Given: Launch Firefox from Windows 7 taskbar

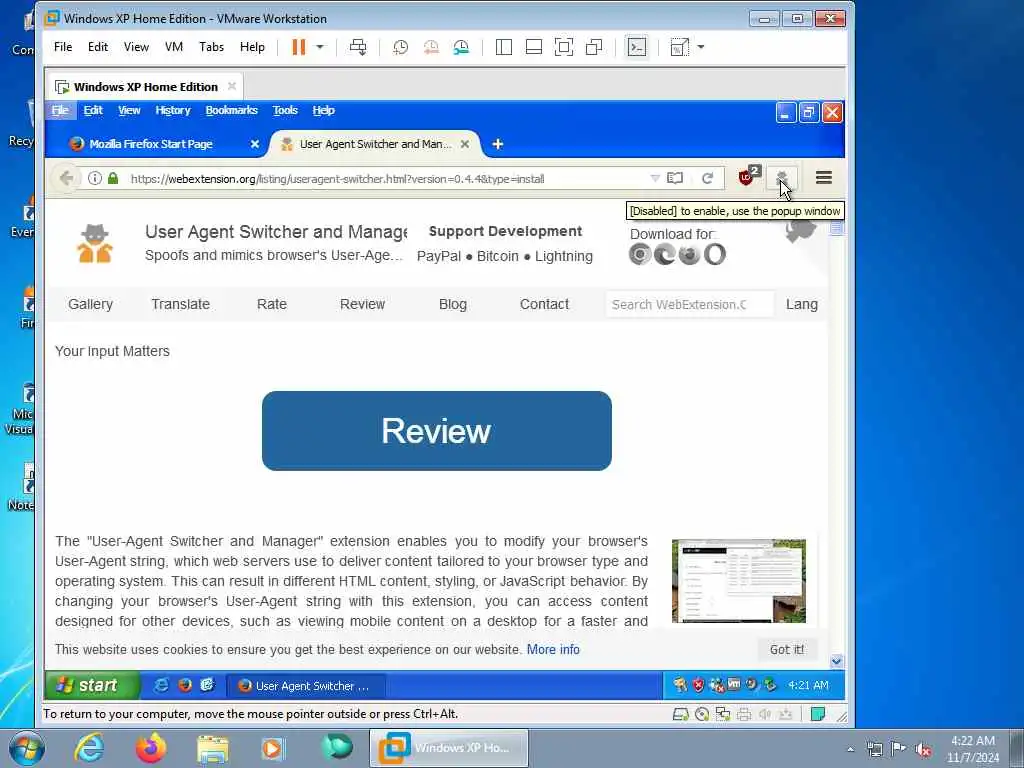Looking at the screenshot, I should point(150,748).
